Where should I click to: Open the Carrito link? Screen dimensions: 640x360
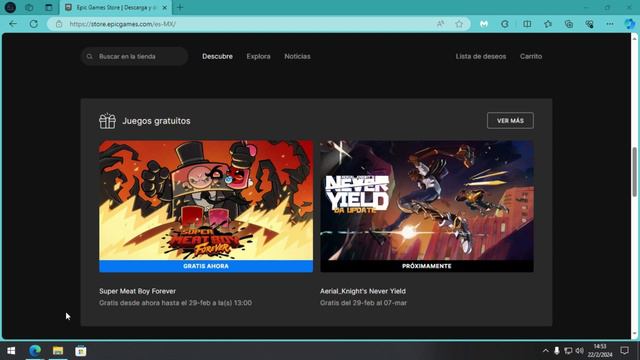[x=531, y=56]
